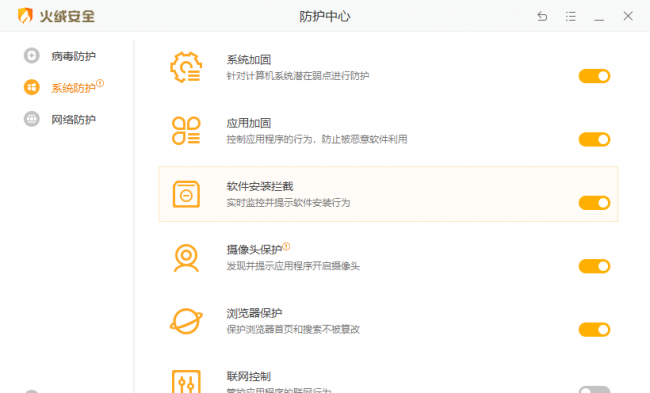The image size is (650, 393).
Task: Click the 系统加固 gear icon
Action: pos(186,67)
